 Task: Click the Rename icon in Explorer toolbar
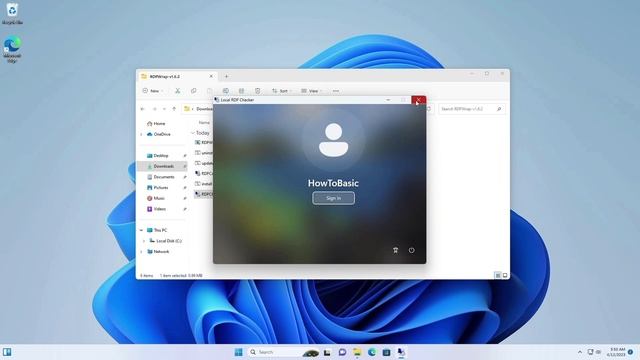[x=226, y=91]
